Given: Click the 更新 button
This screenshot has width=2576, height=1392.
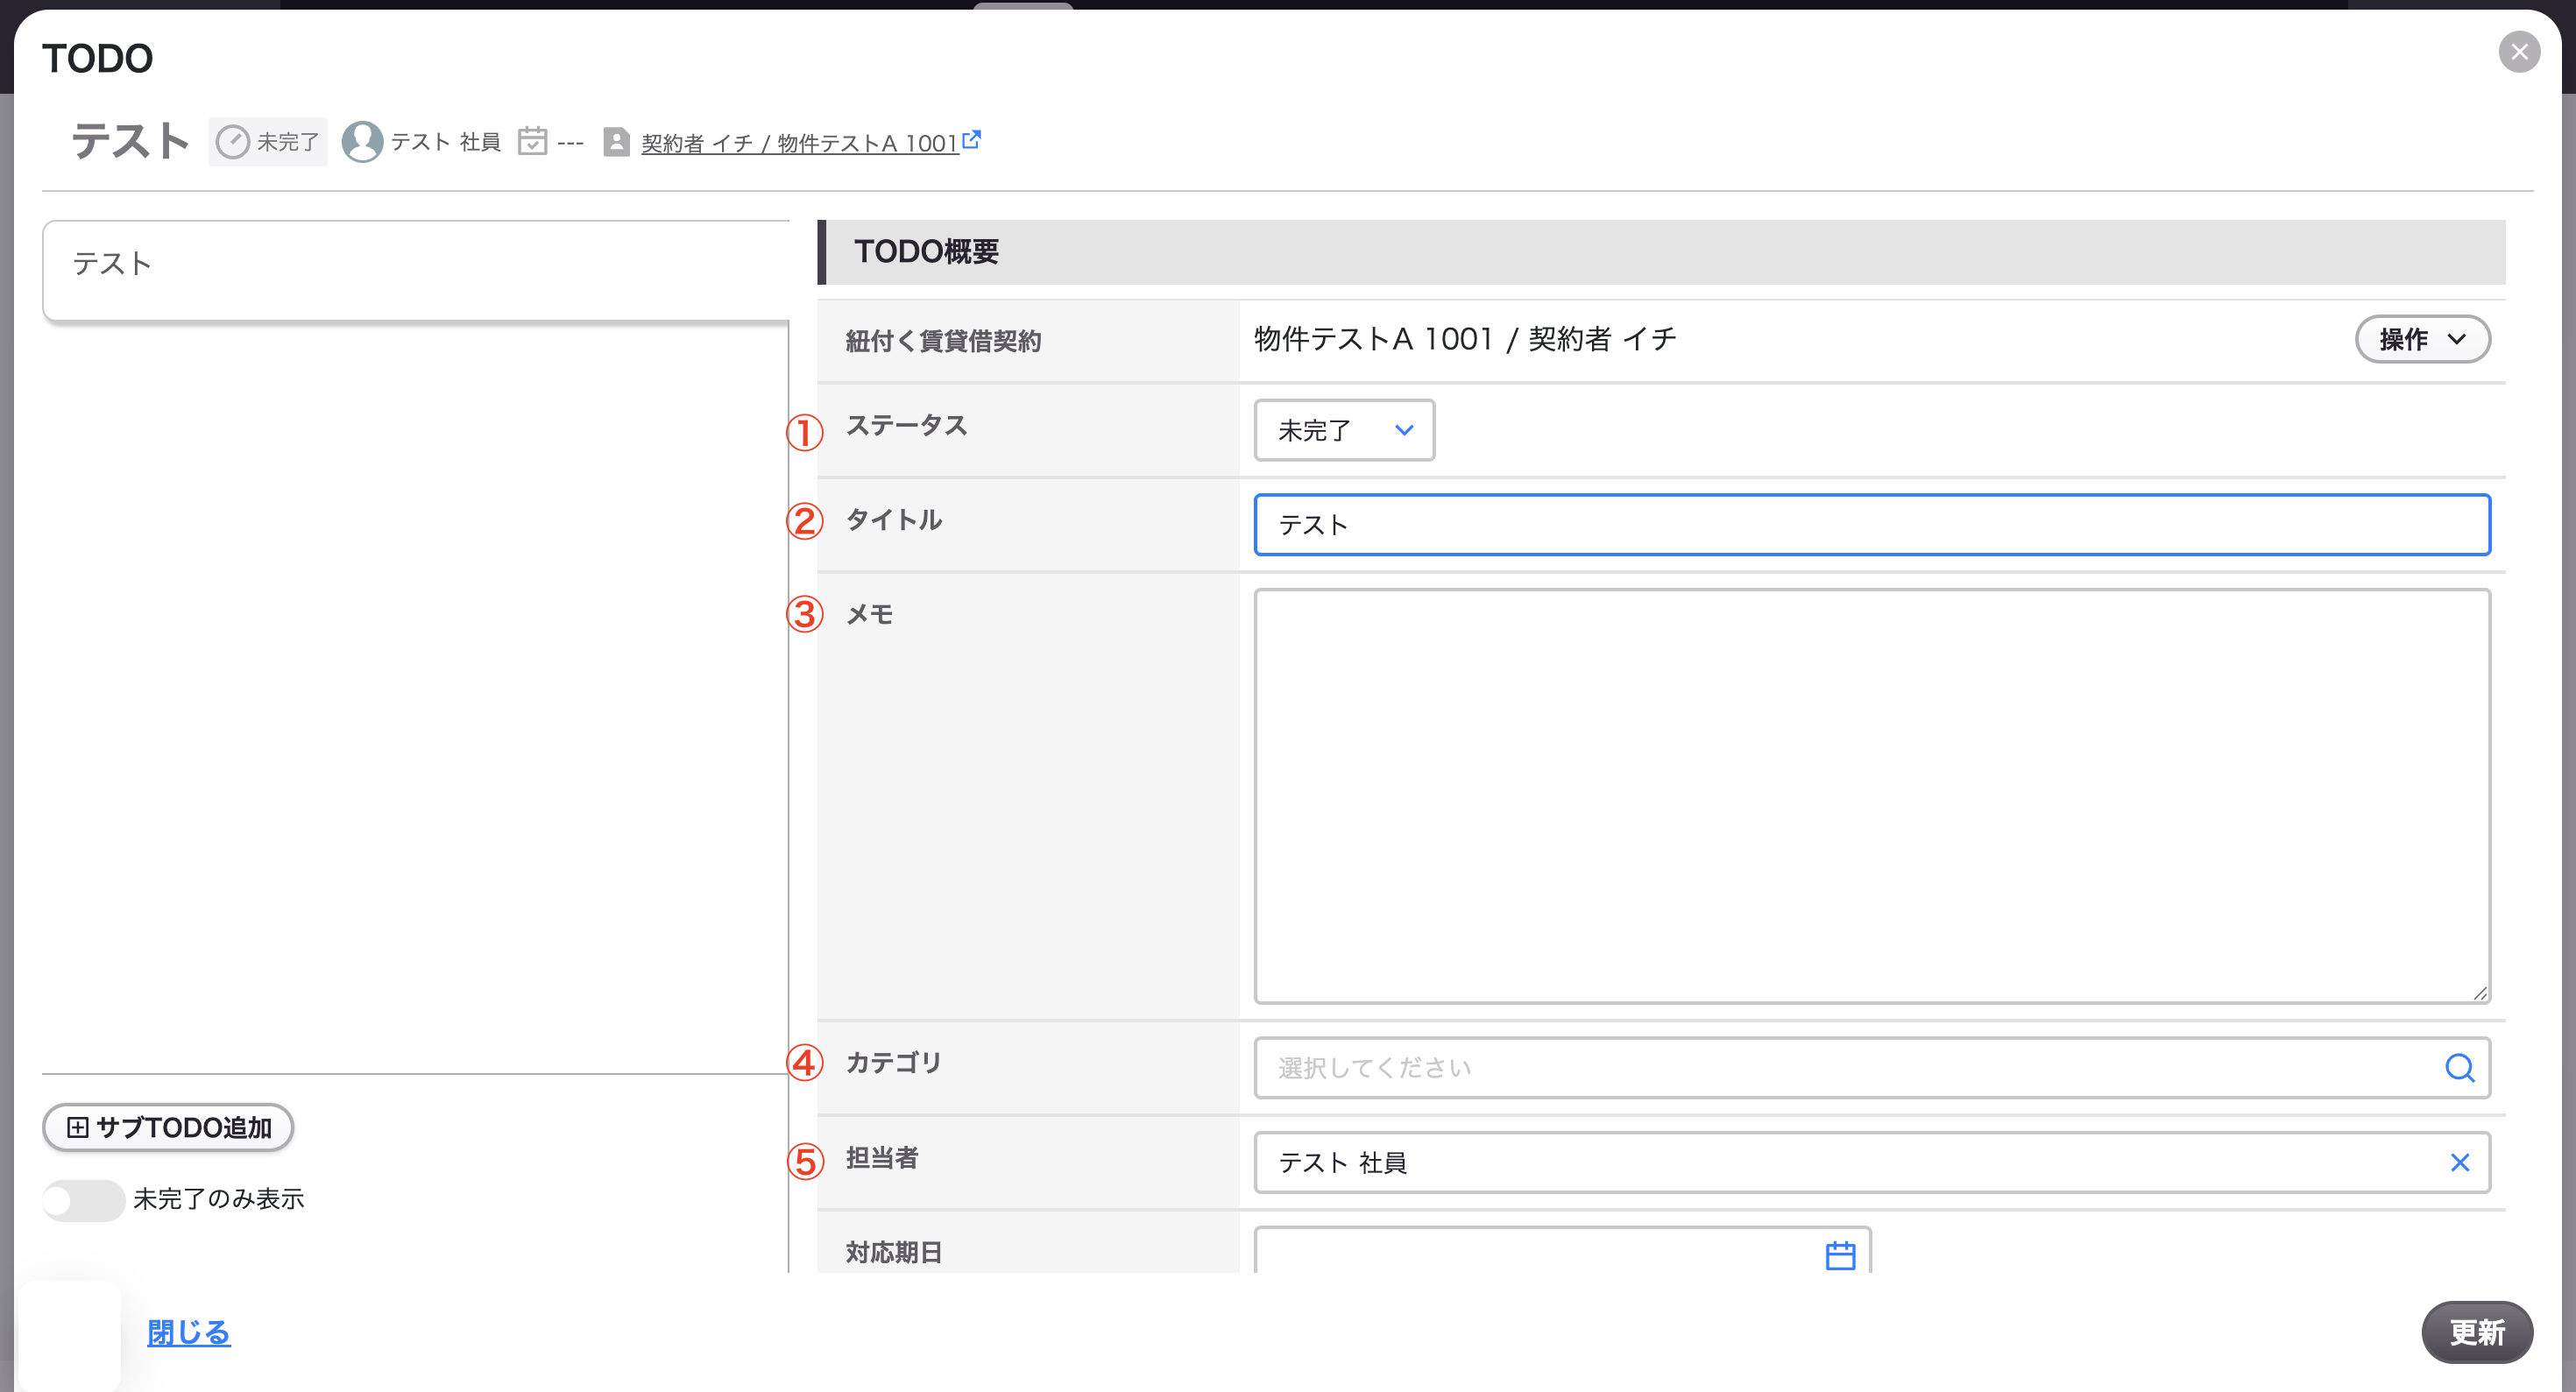Looking at the screenshot, I should (x=2477, y=1332).
